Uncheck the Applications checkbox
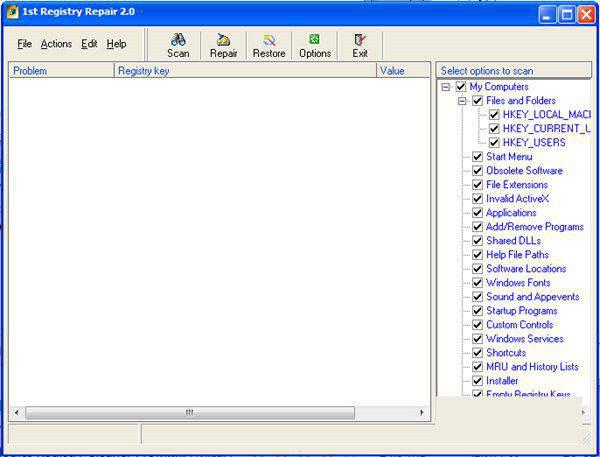 pos(477,213)
